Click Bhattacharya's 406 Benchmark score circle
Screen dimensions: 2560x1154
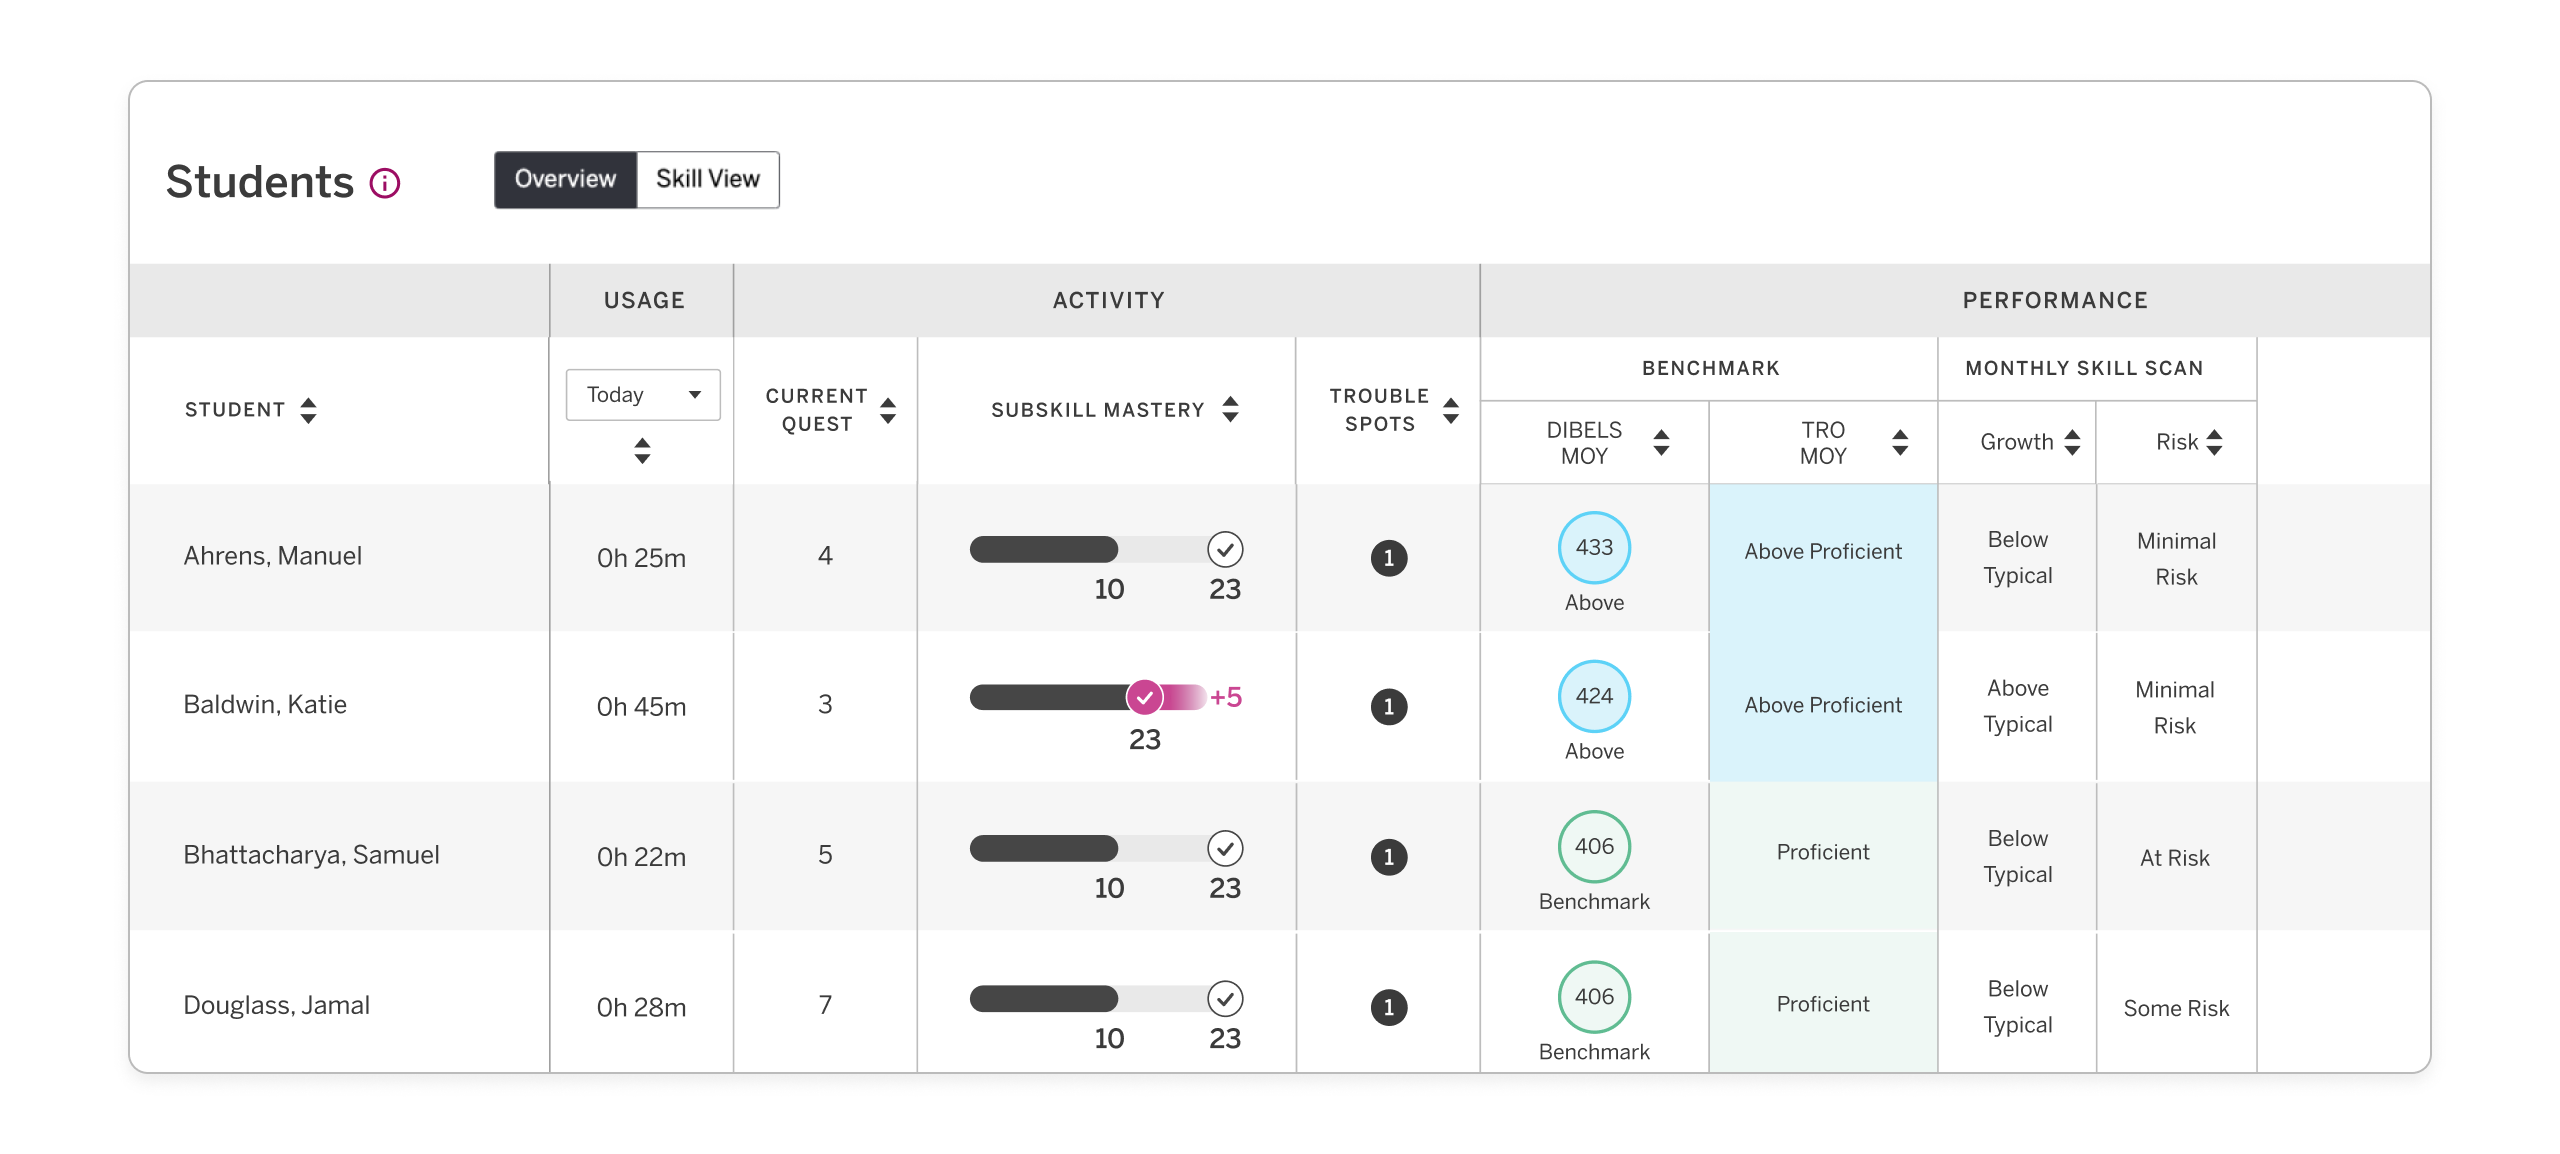[x=1593, y=848]
